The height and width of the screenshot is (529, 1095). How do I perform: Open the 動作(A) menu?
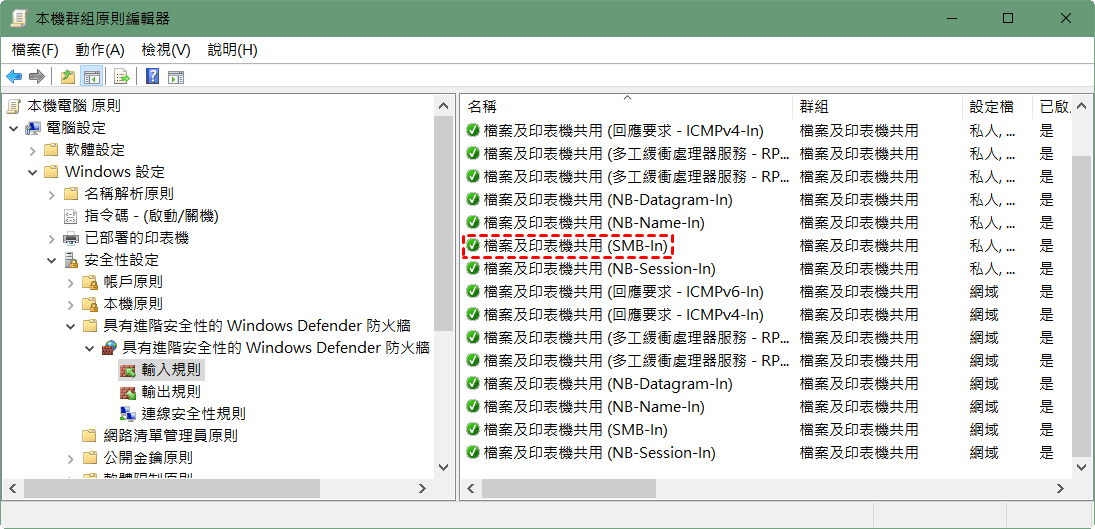(x=100, y=50)
